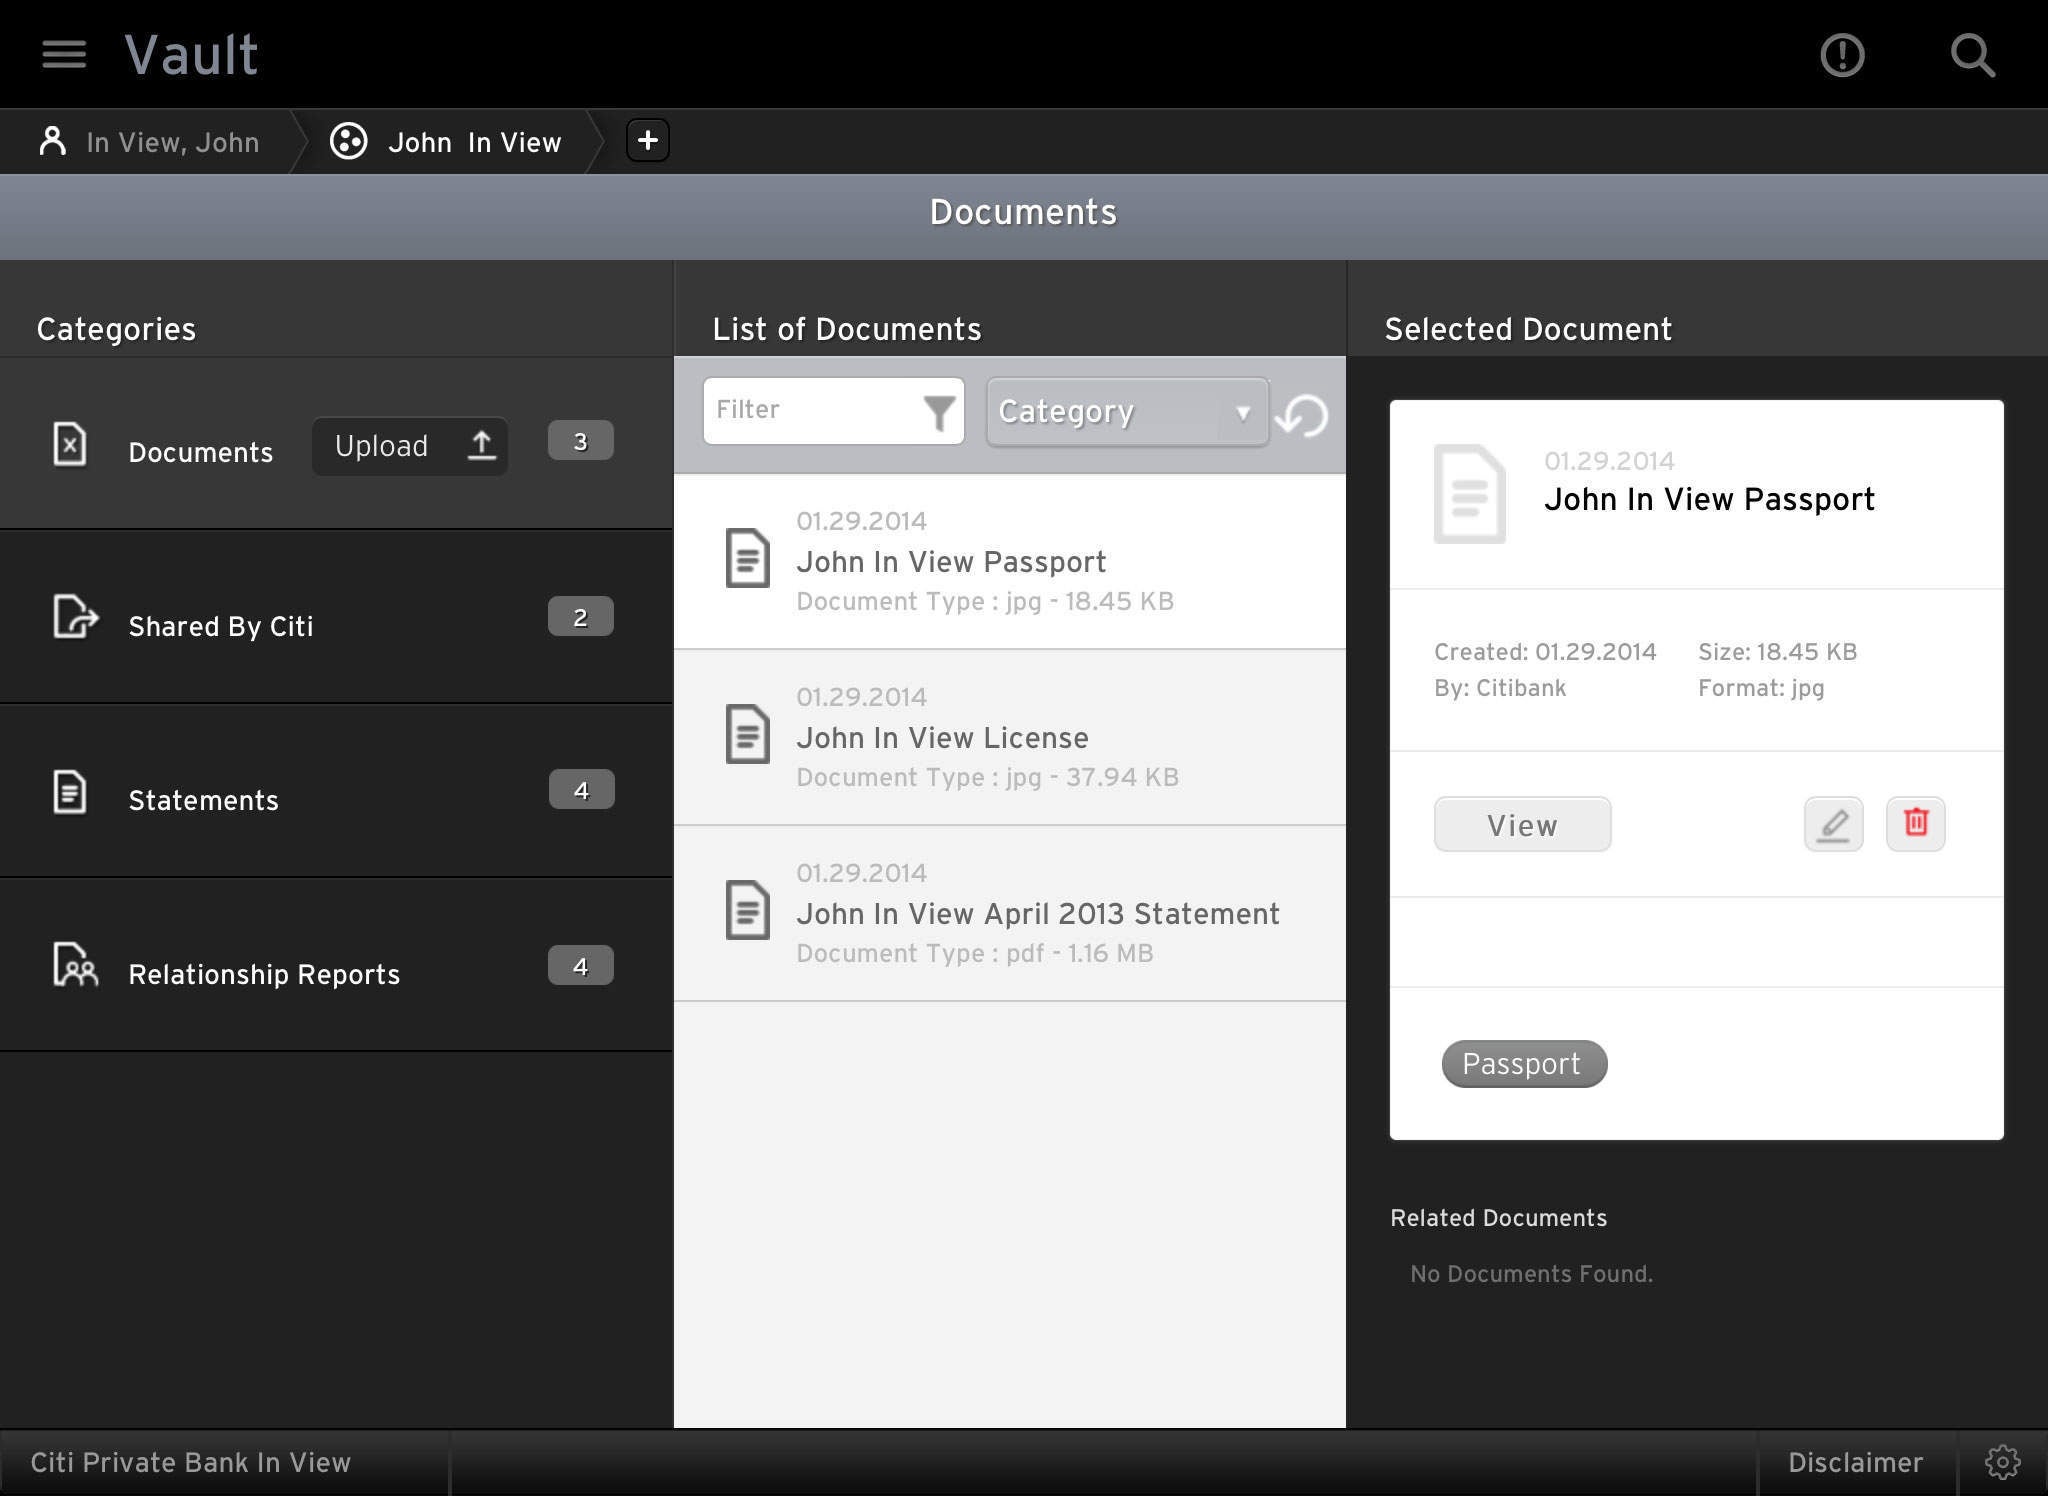
Task: Click the person icon in breadcrumb
Action: [52, 141]
